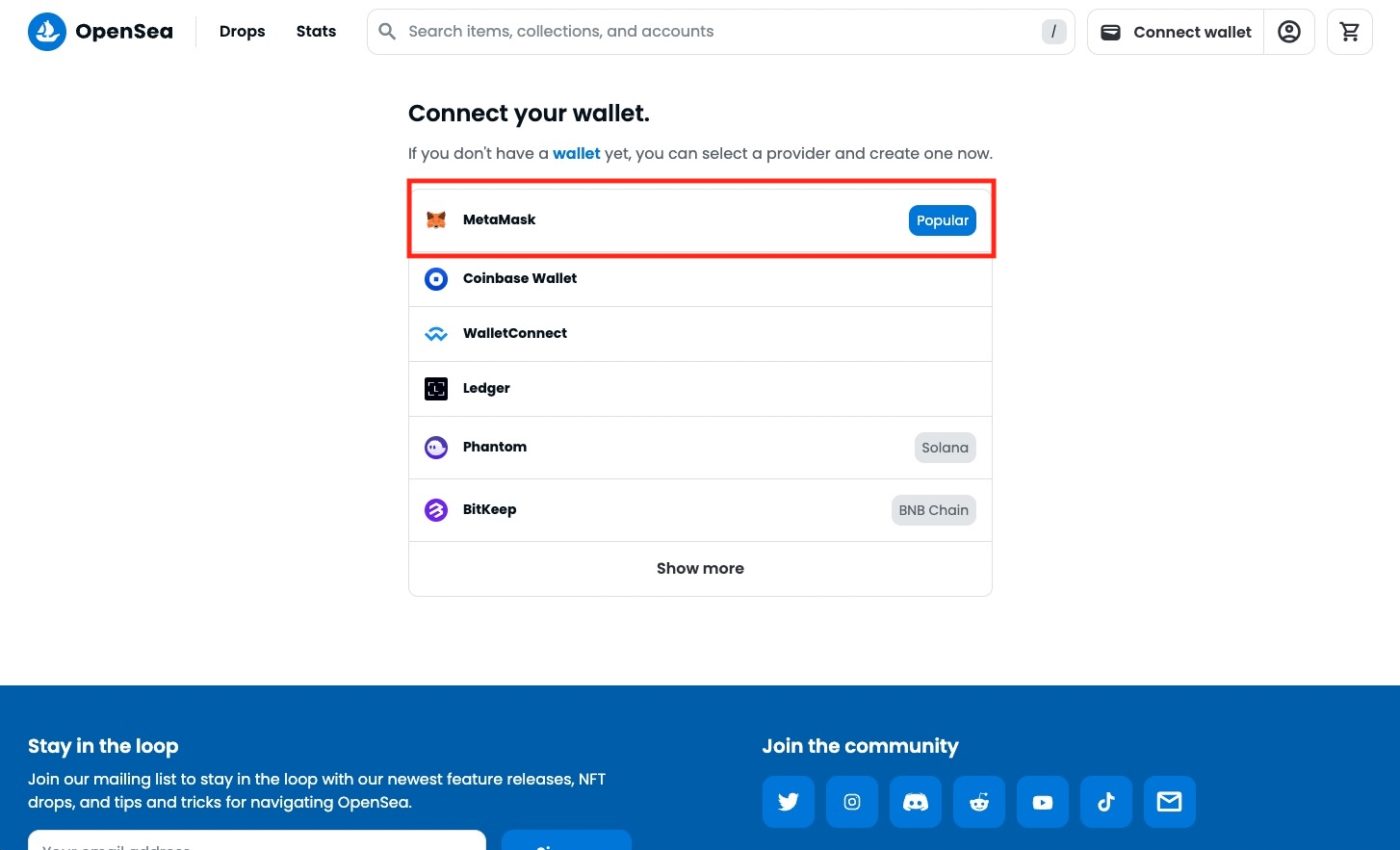Follow the blue wallet link
This screenshot has height=850, width=1400.
coord(577,154)
